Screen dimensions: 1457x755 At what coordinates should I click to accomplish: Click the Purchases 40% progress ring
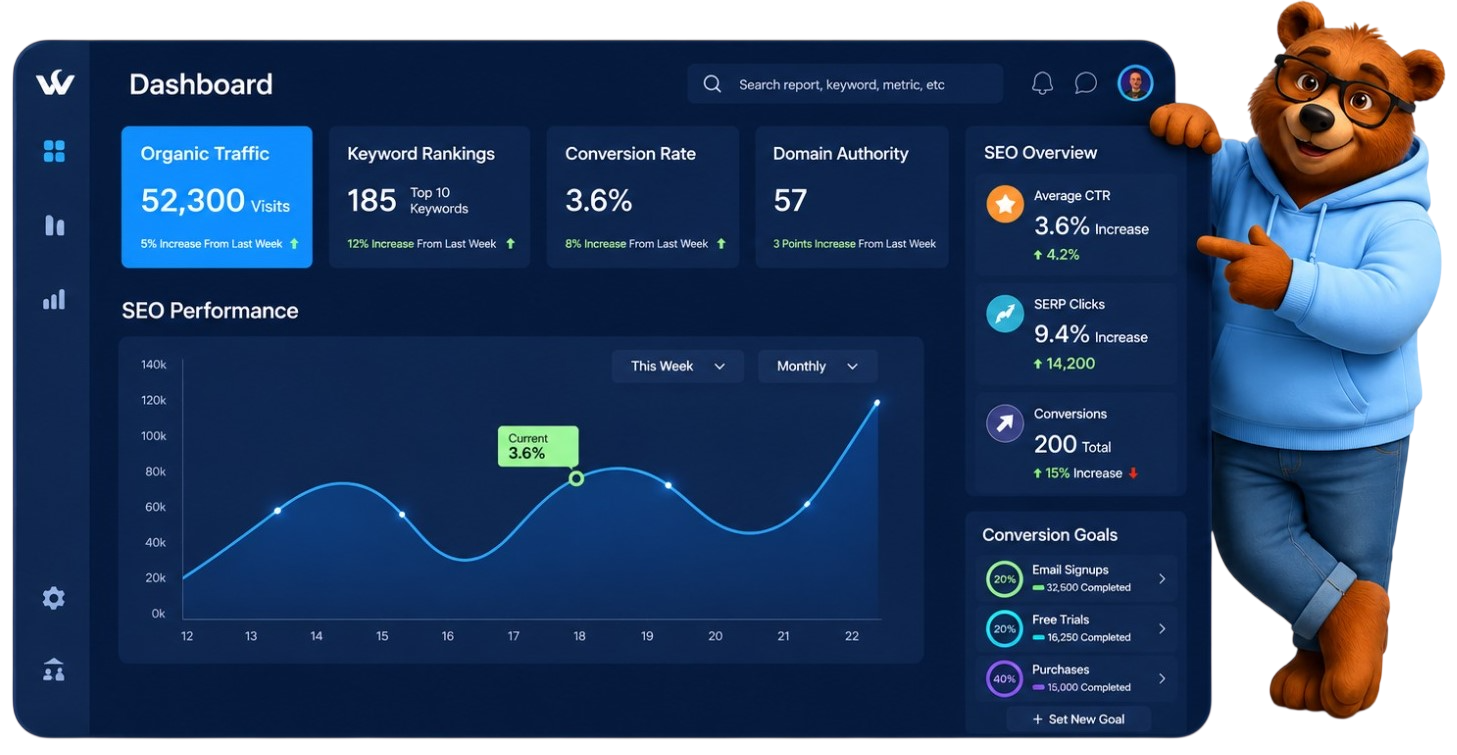[1004, 679]
